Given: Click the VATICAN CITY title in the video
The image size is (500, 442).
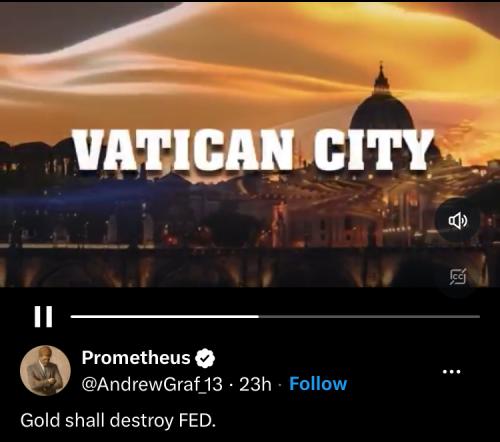Looking at the screenshot, I should 253,150.
